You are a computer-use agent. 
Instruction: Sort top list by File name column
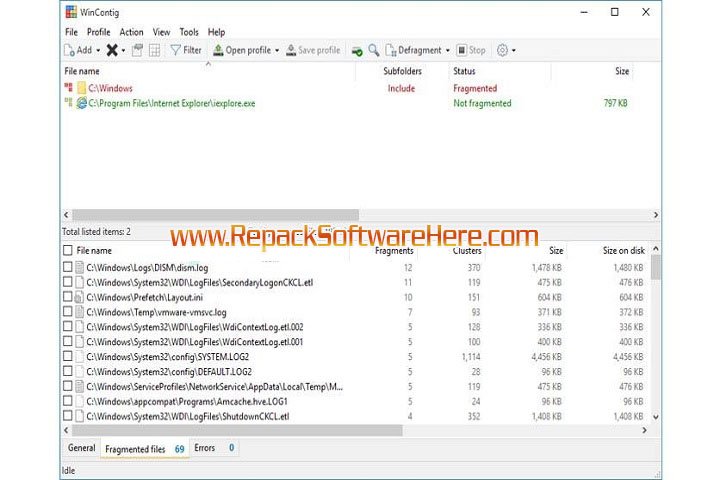click(82, 71)
